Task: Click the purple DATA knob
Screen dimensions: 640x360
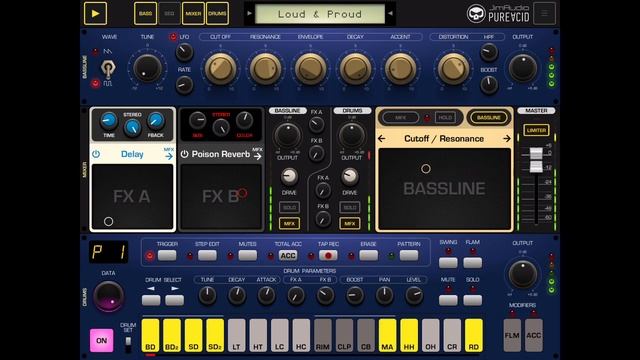Action: pyautogui.click(x=109, y=296)
